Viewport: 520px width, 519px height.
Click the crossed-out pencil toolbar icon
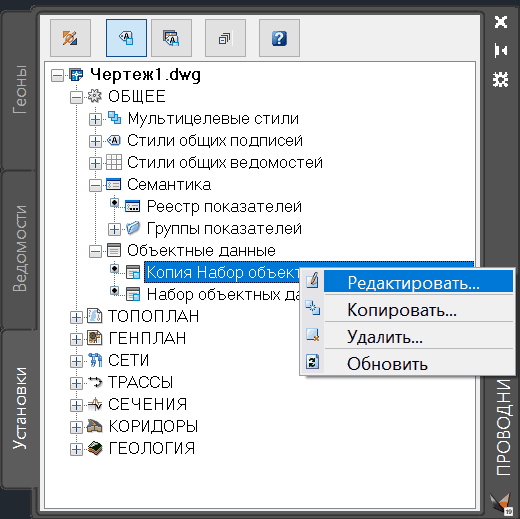pos(70,38)
